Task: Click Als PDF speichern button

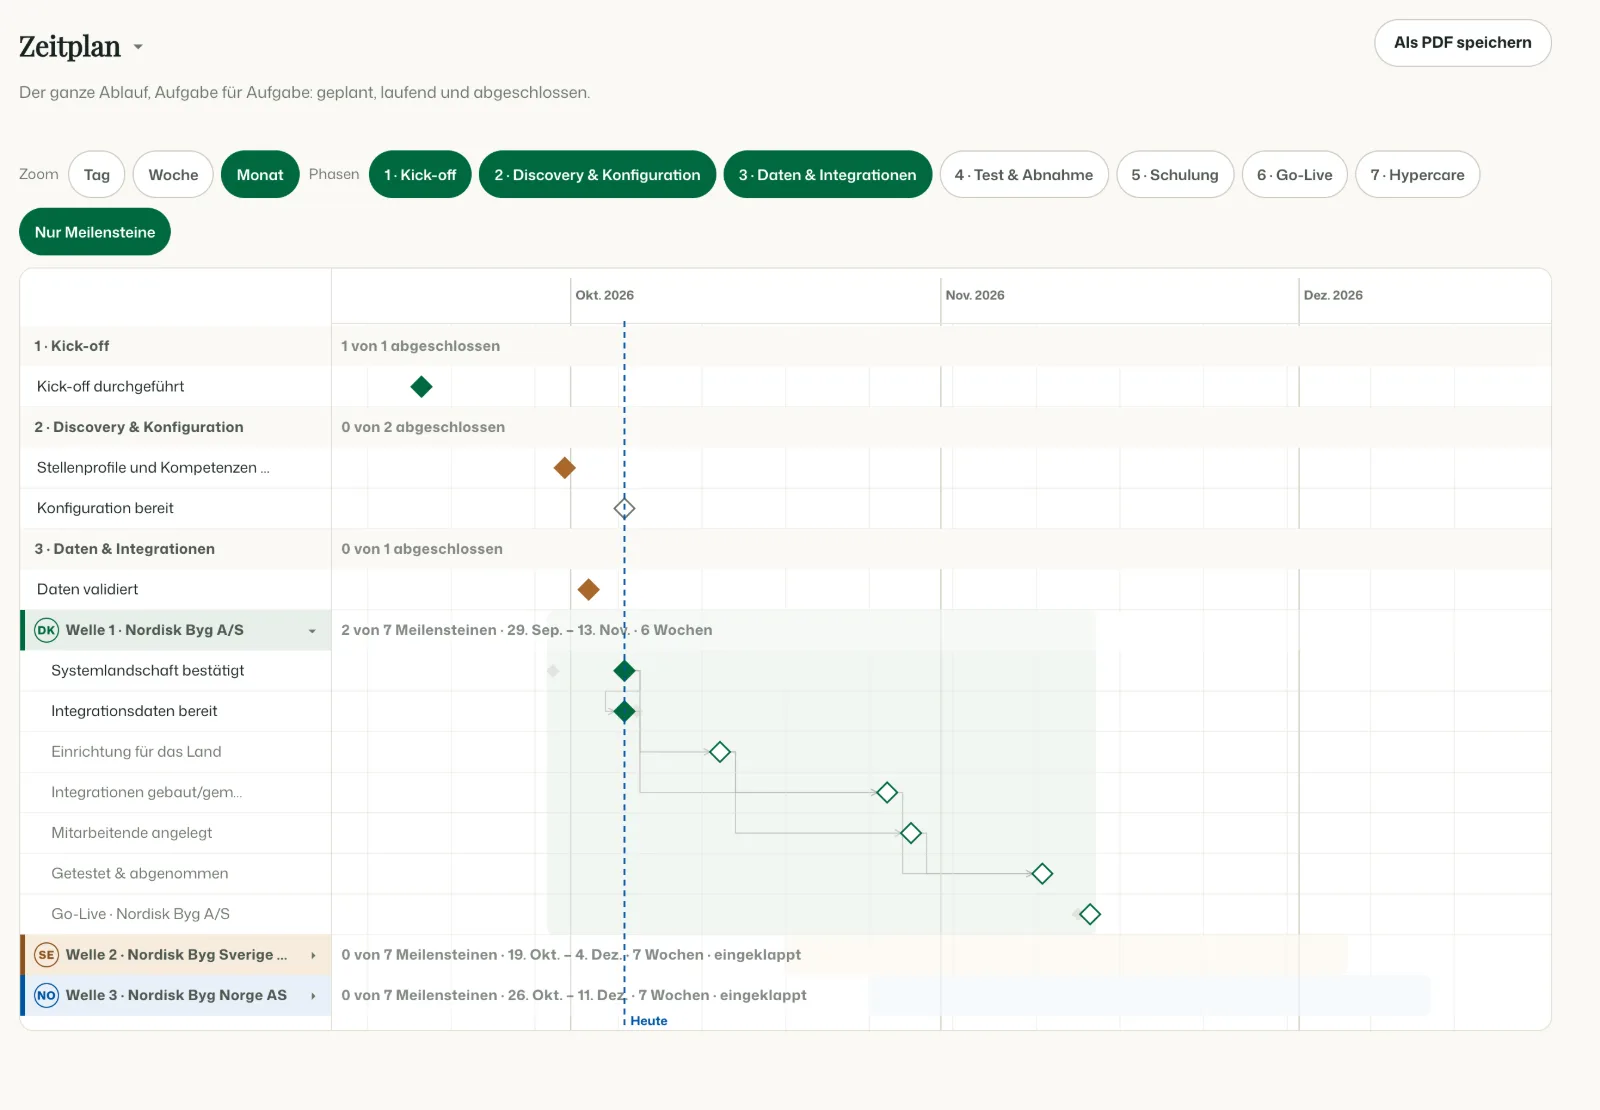Action: tap(1462, 43)
